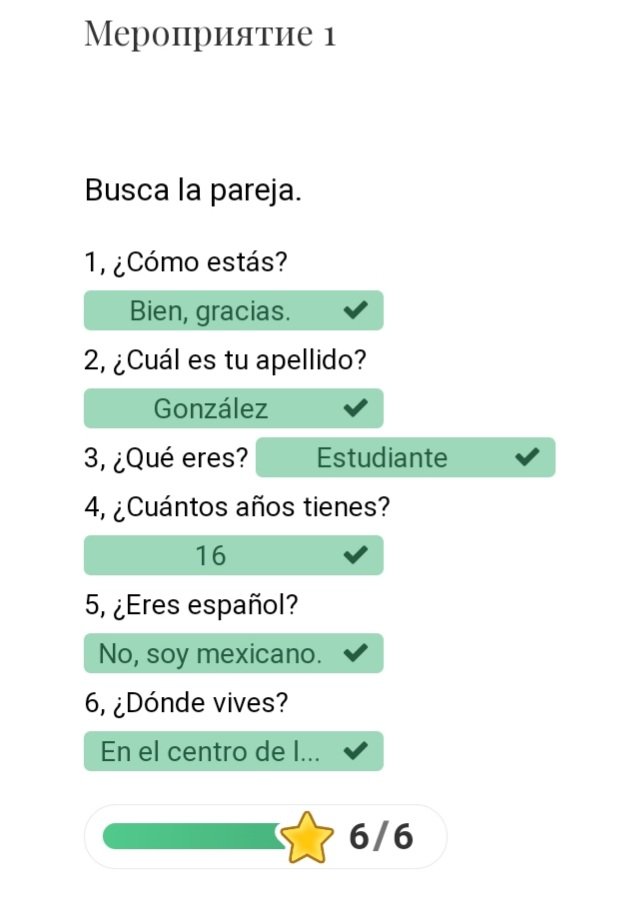
Task: Click the '¿Cuántos años tienes?' question text
Action: click(x=237, y=507)
